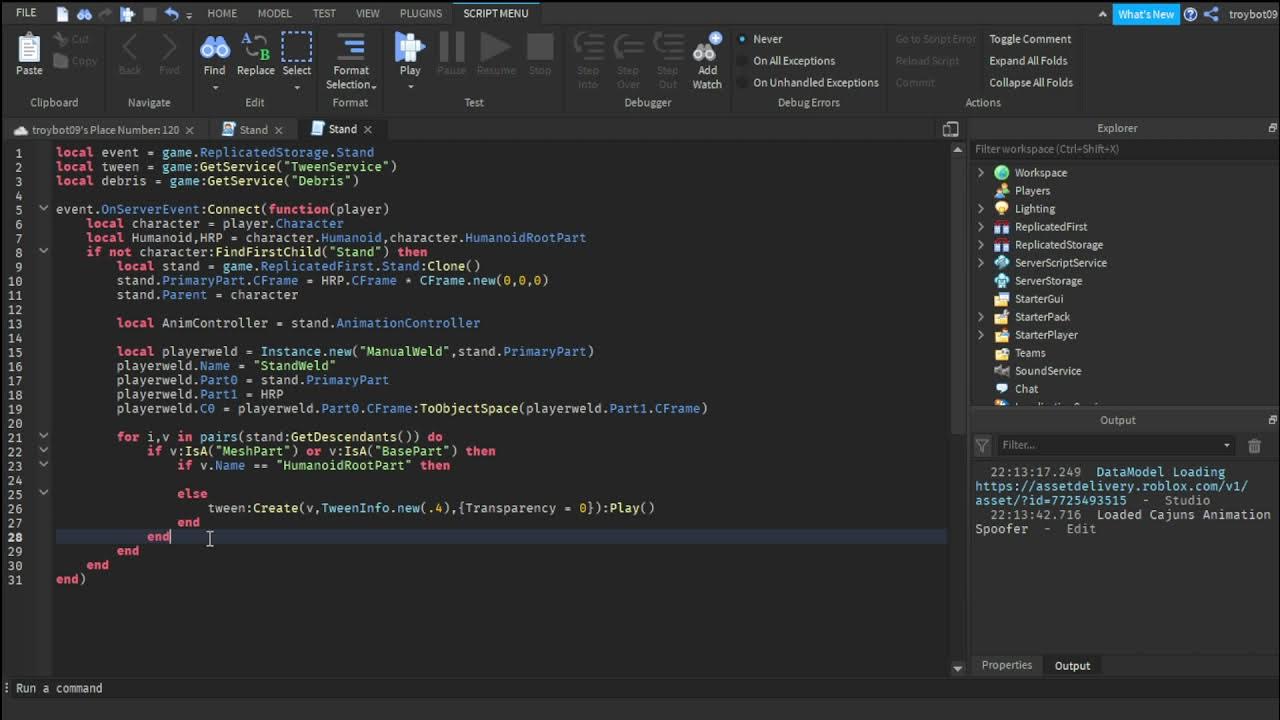This screenshot has width=1280, height=720.
Task: Click the Step Into debugger icon
Action: (588, 47)
